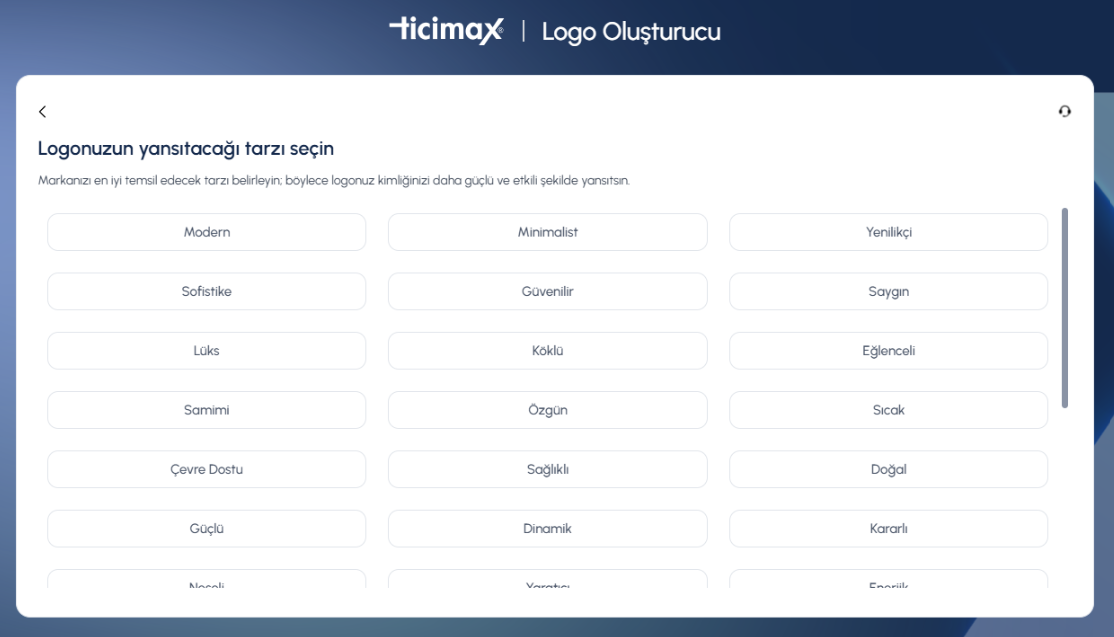This screenshot has height=637, width=1114.
Task: Pick the Güvenilir style button
Action: click(547, 292)
